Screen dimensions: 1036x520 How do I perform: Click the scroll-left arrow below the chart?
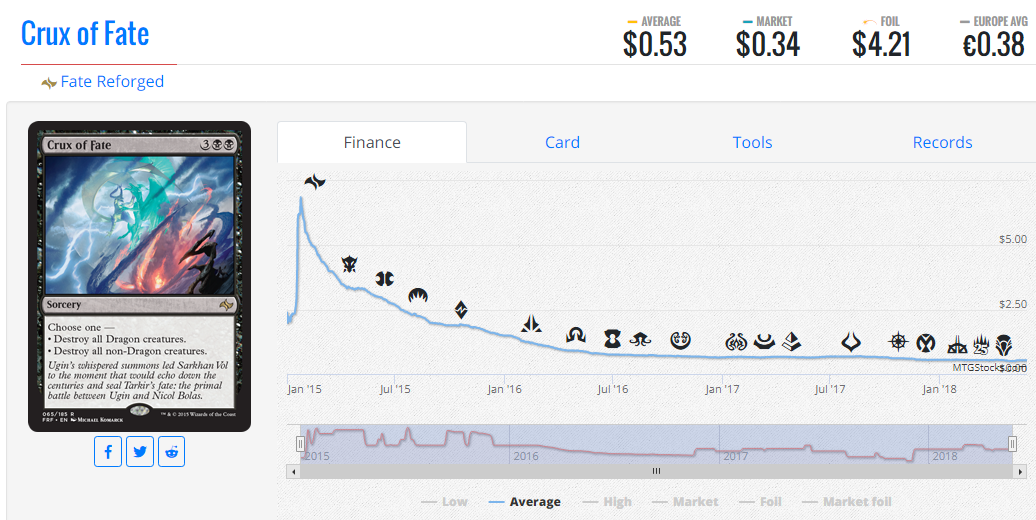click(293, 470)
